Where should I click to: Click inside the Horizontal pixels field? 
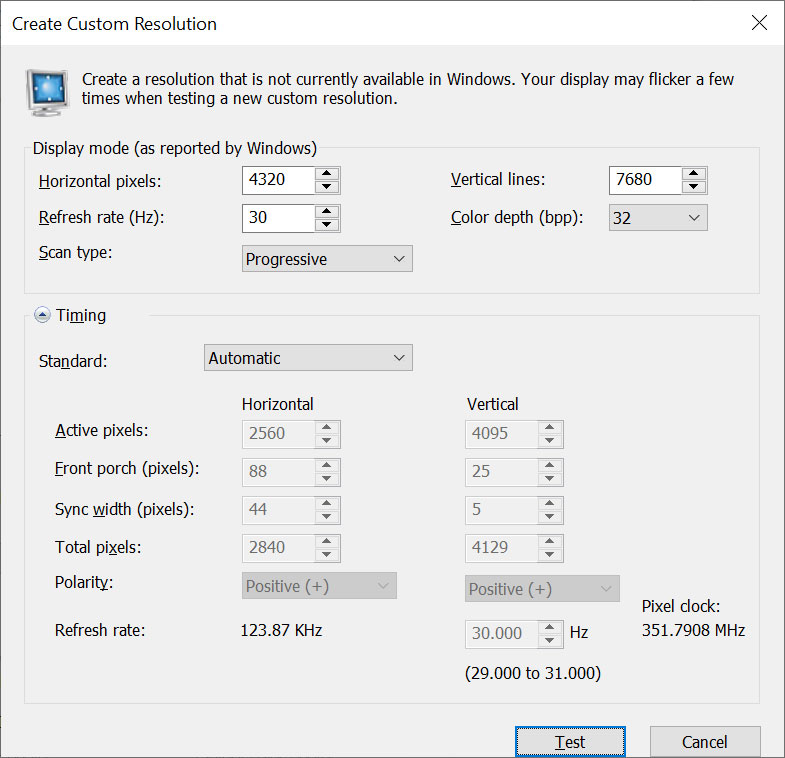(277, 180)
